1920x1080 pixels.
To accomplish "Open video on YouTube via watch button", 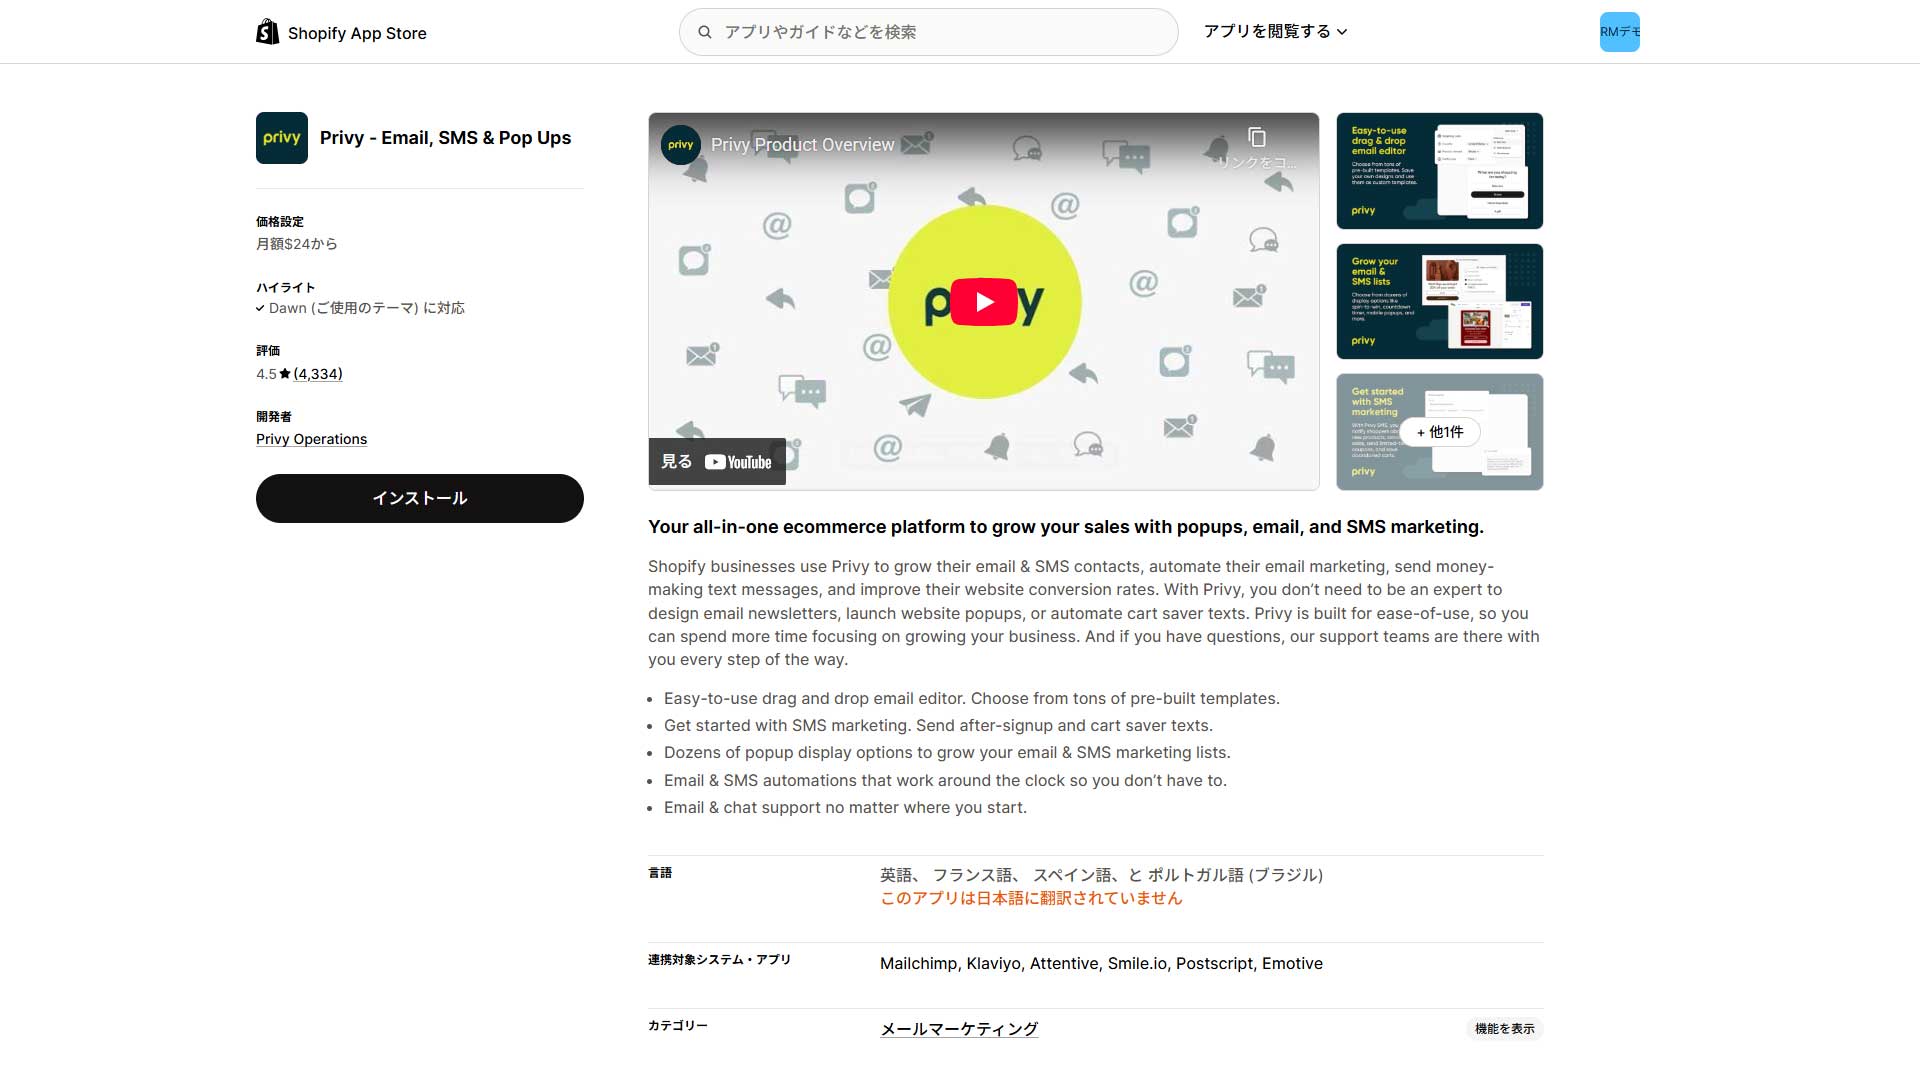I will [x=717, y=462].
